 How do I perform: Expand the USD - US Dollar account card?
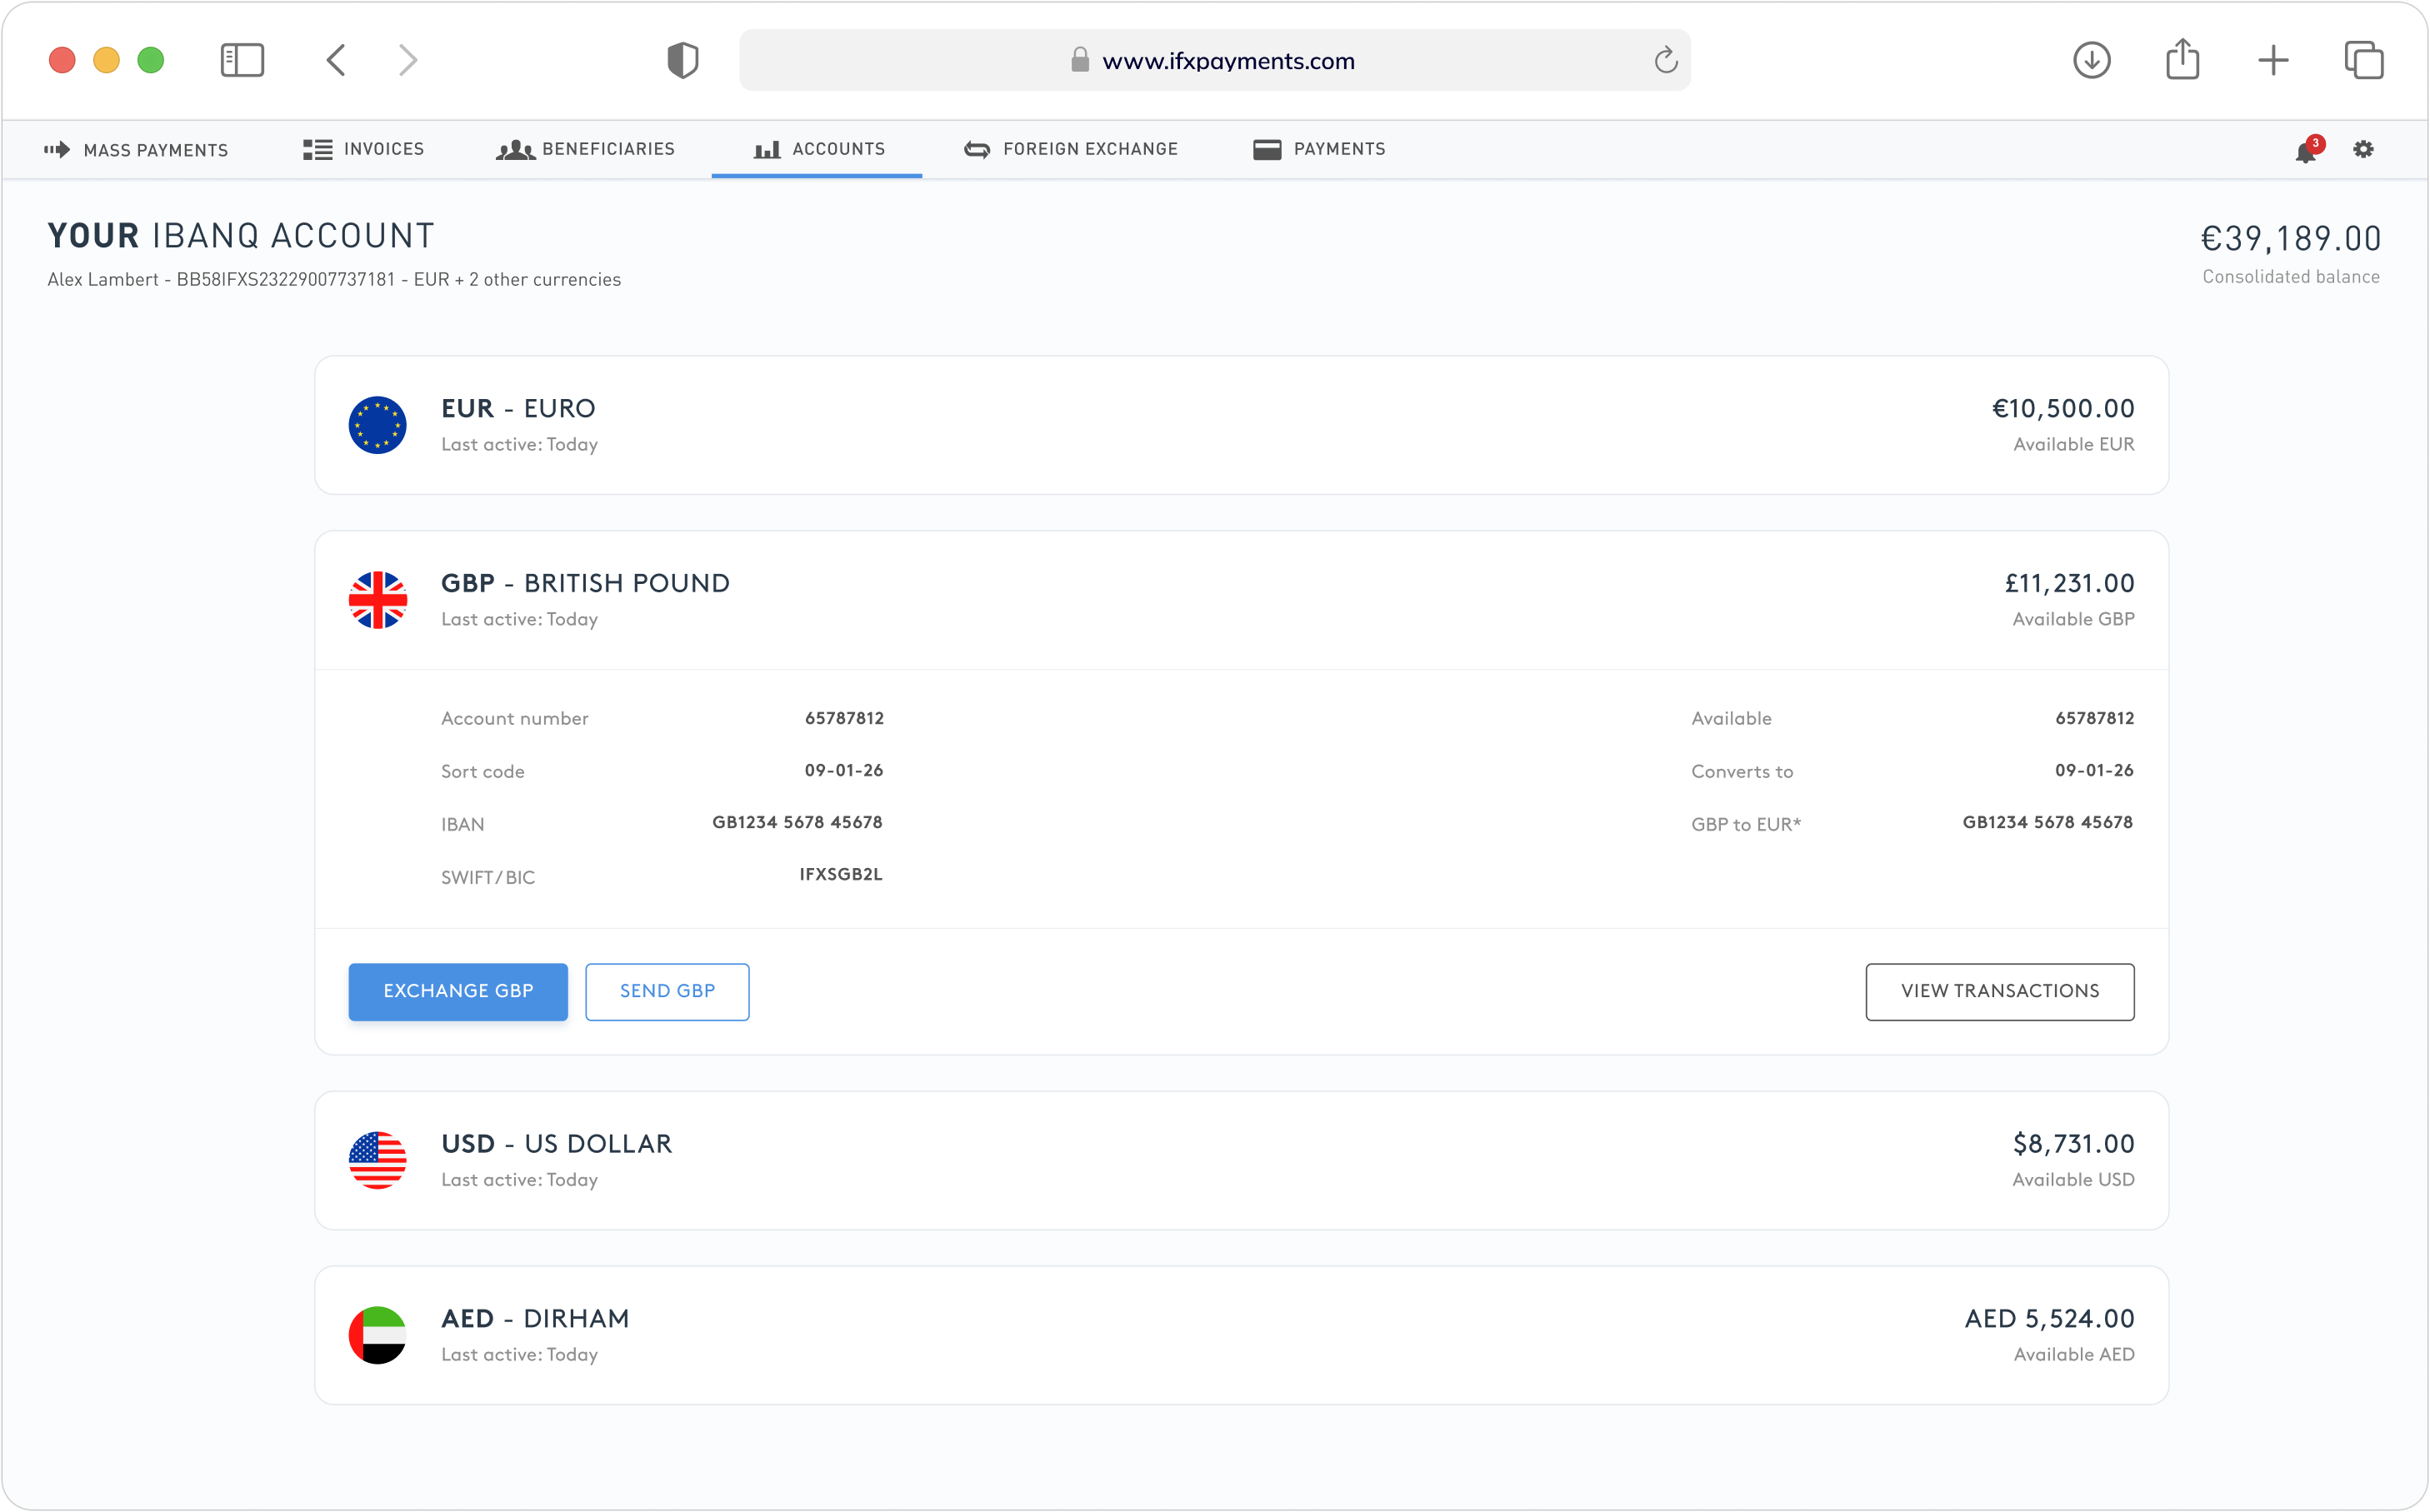pos(1240,1160)
